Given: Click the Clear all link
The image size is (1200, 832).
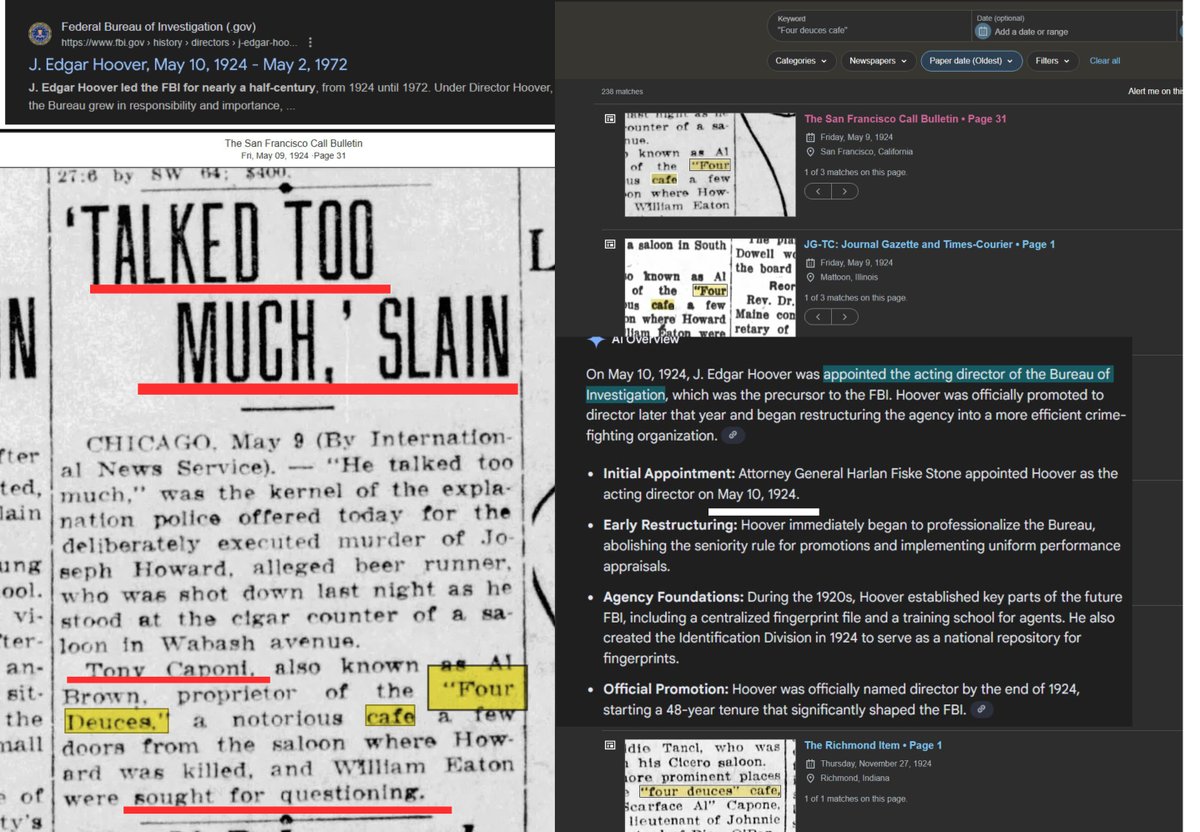Looking at the screenshot, I should coord(1105,61).
